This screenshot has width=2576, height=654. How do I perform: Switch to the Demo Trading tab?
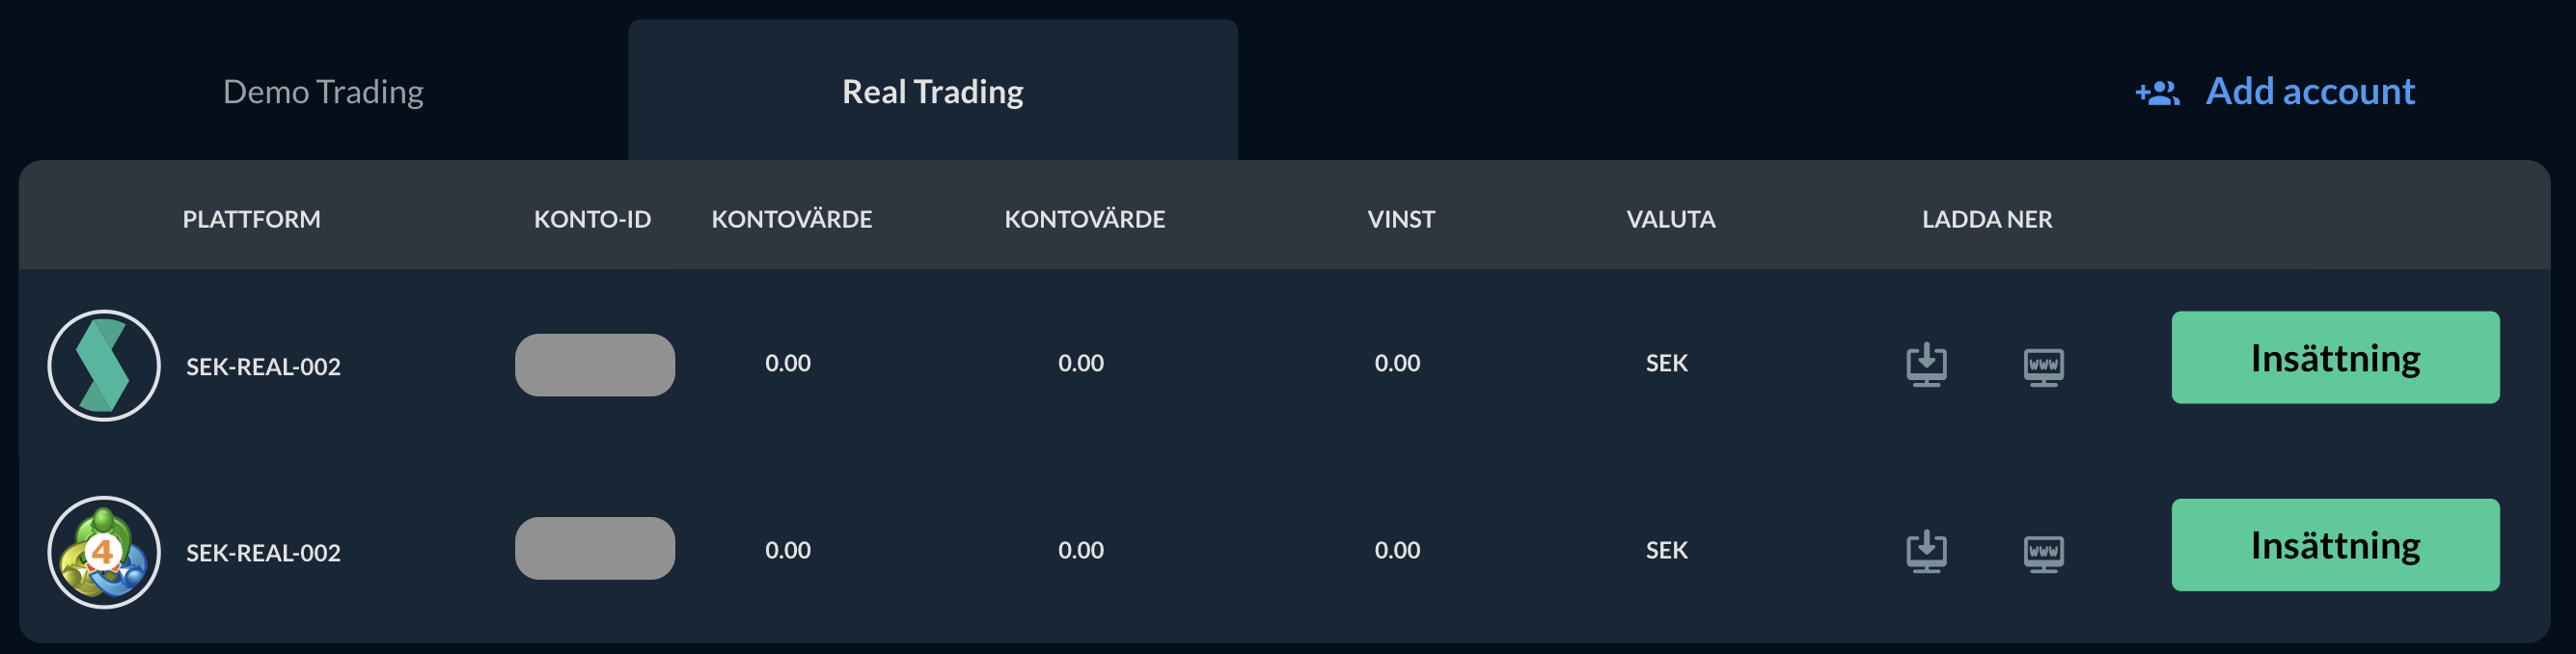point(322,92)
